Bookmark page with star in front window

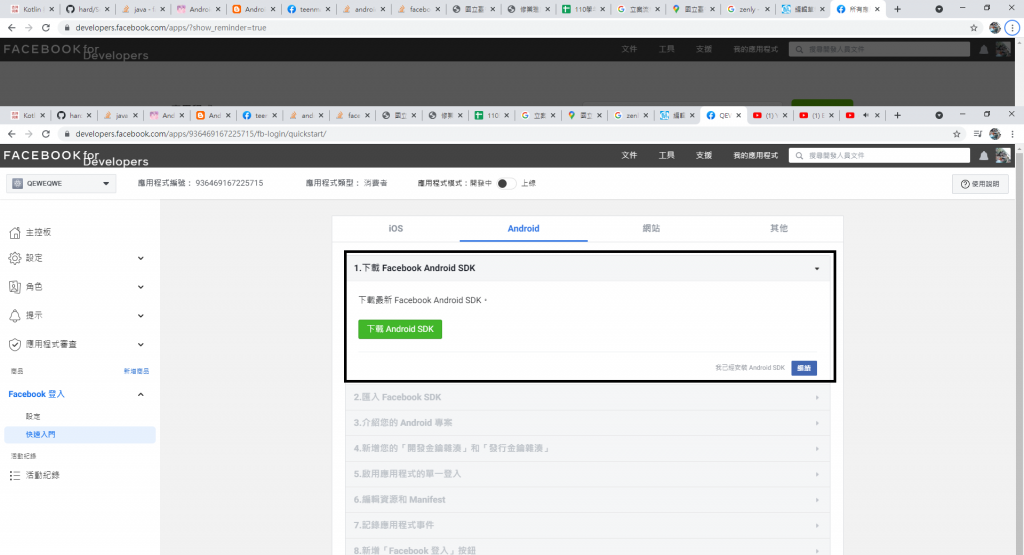tap(957, 134)
